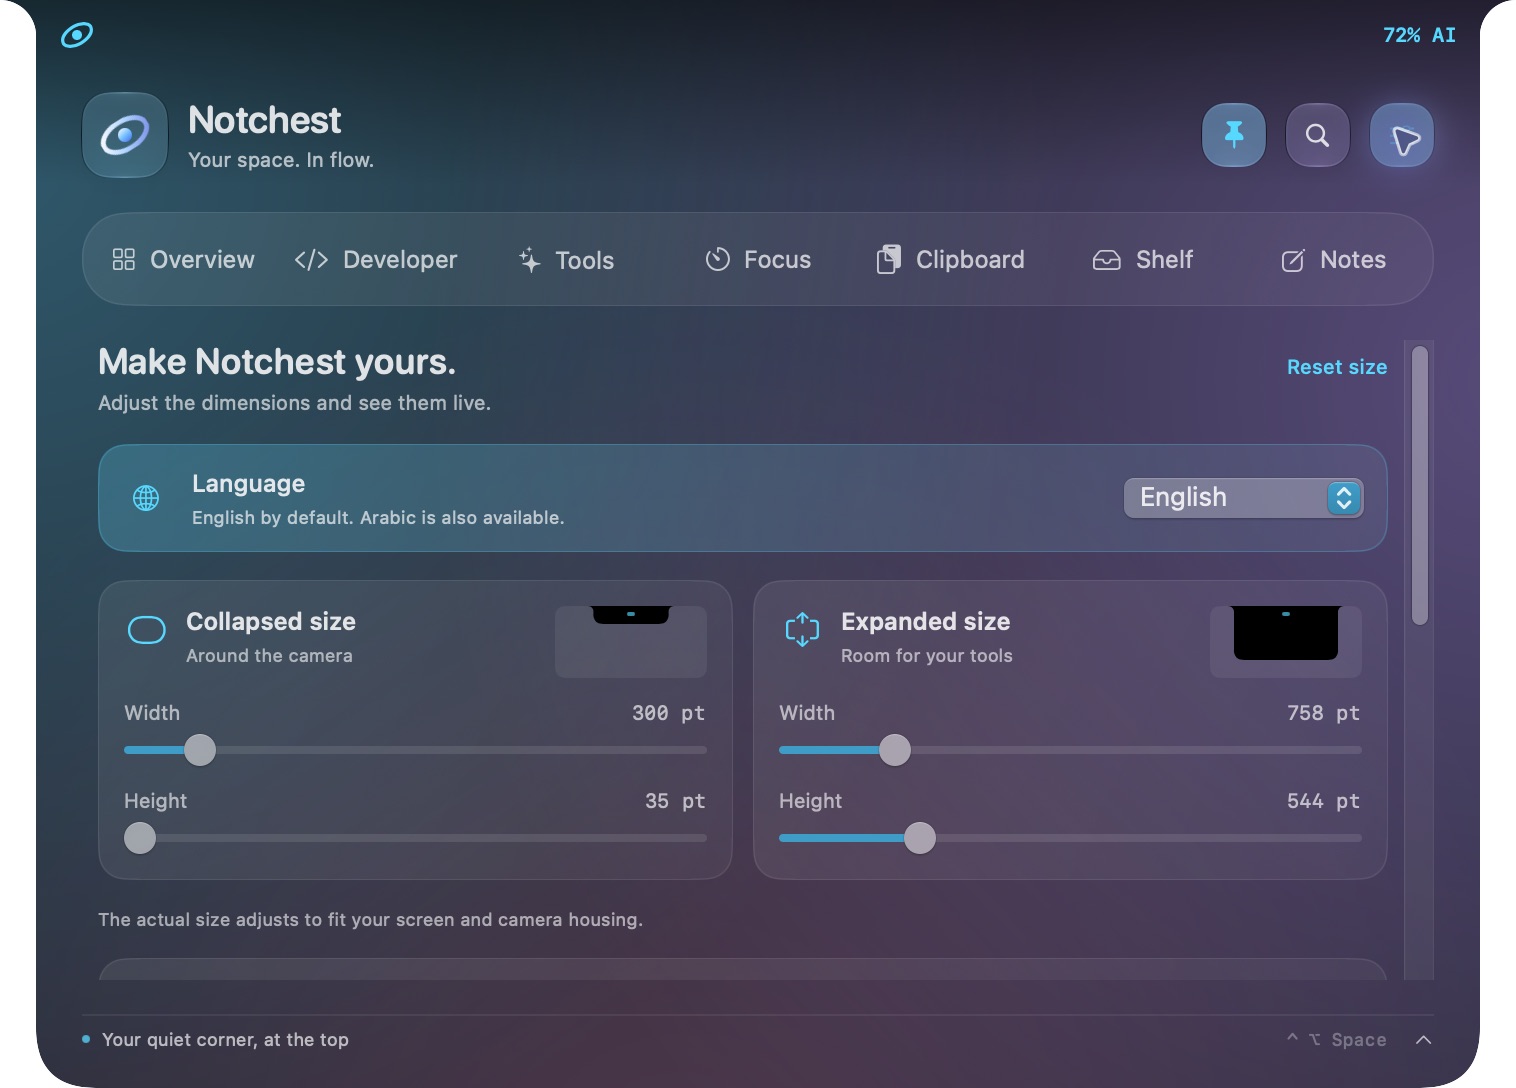Open the Clipboard tab
The image size is (1516, 1088).
click(950, 260)
